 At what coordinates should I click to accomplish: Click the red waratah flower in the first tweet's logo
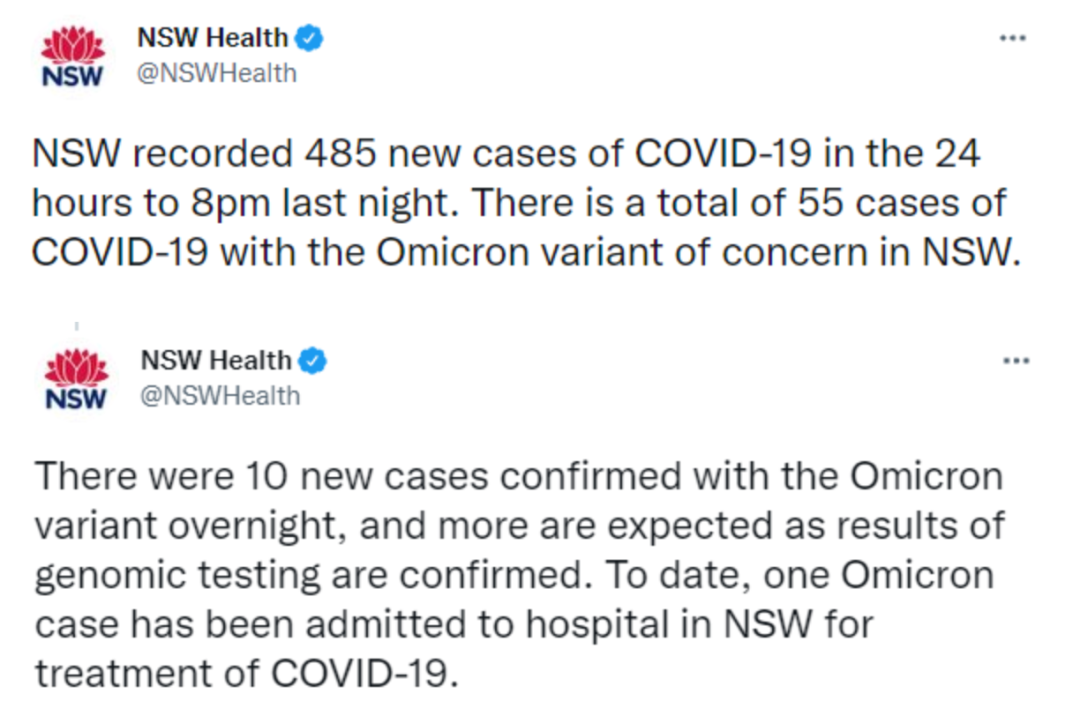pyautogui.click(x=72, y=44)
